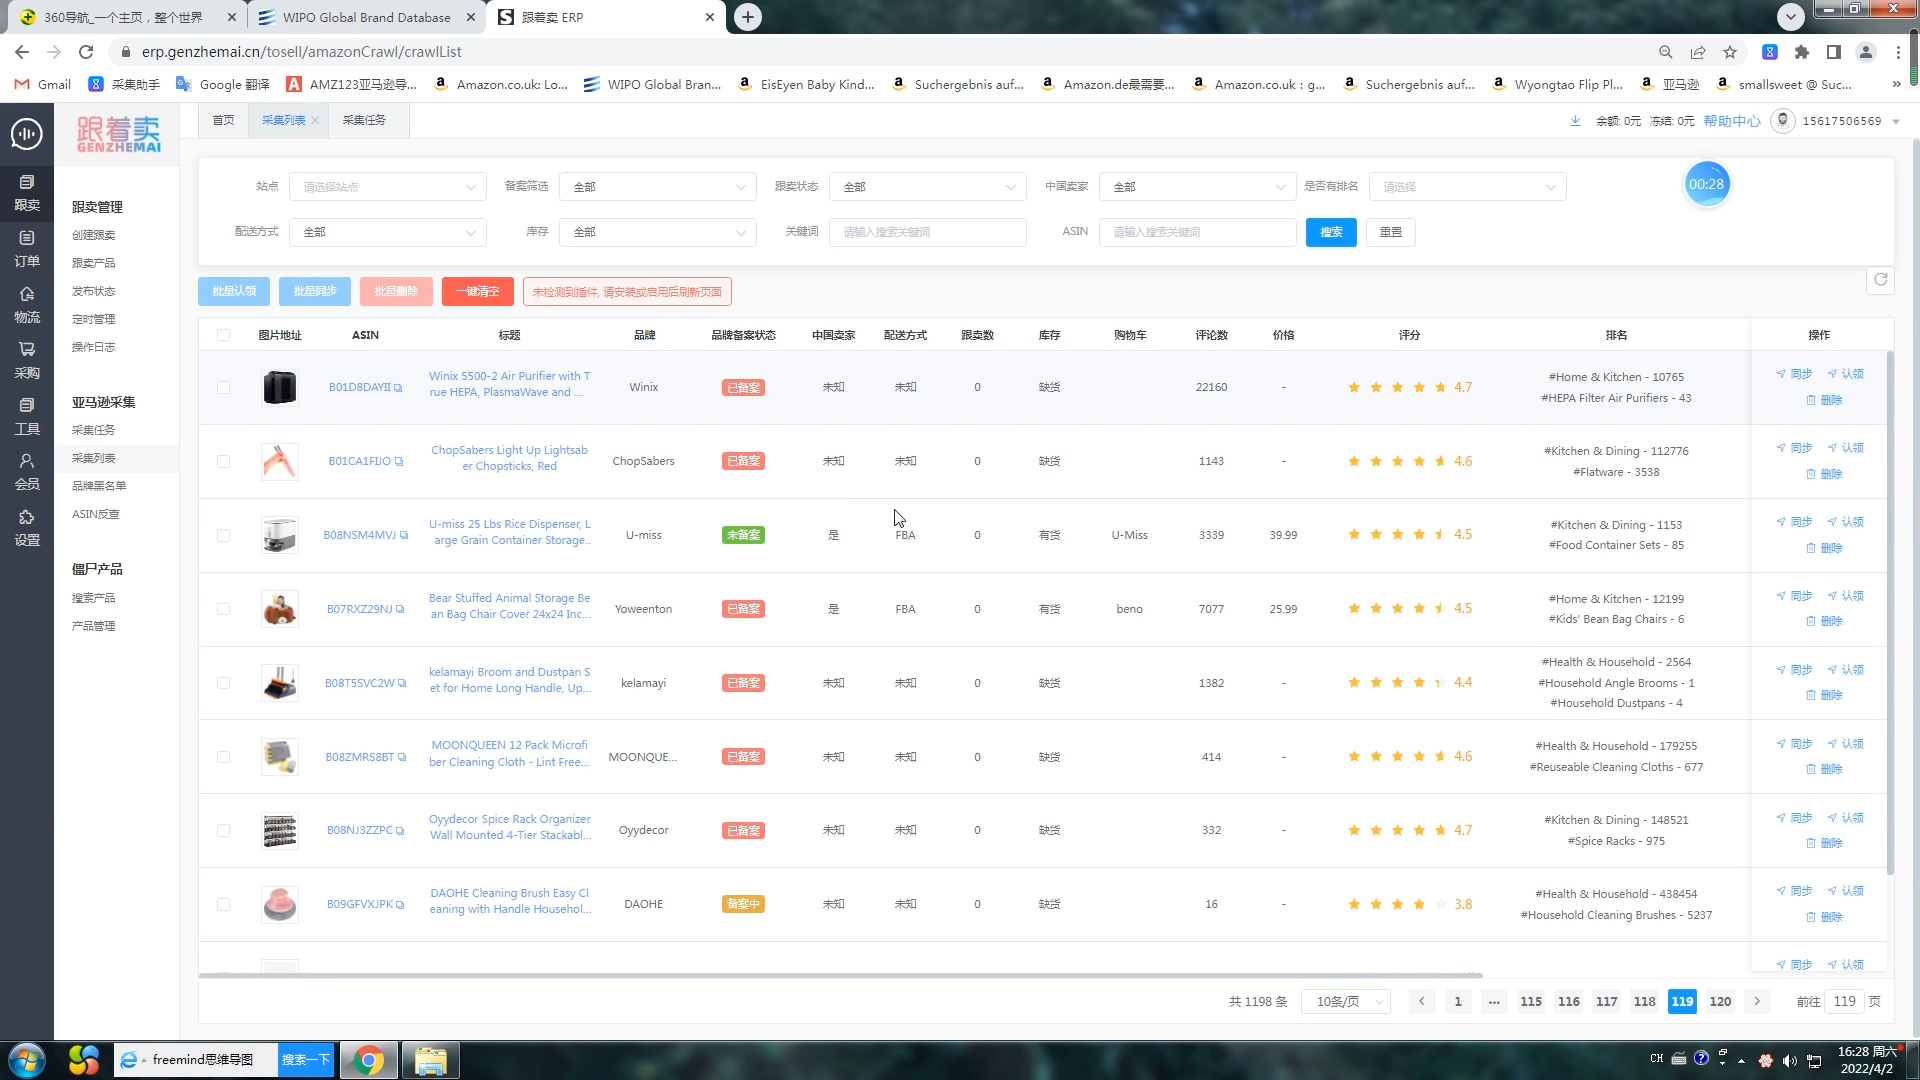Bookmark this page with the star icon
The width and height of the screenshot is (1920, 1080).
click(1730, 52)
